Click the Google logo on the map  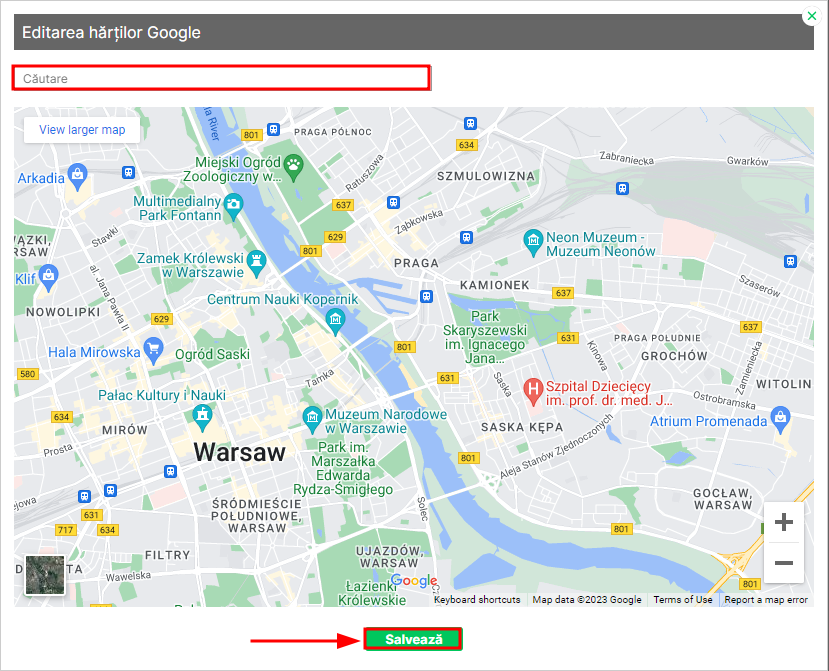coord(413,581)
